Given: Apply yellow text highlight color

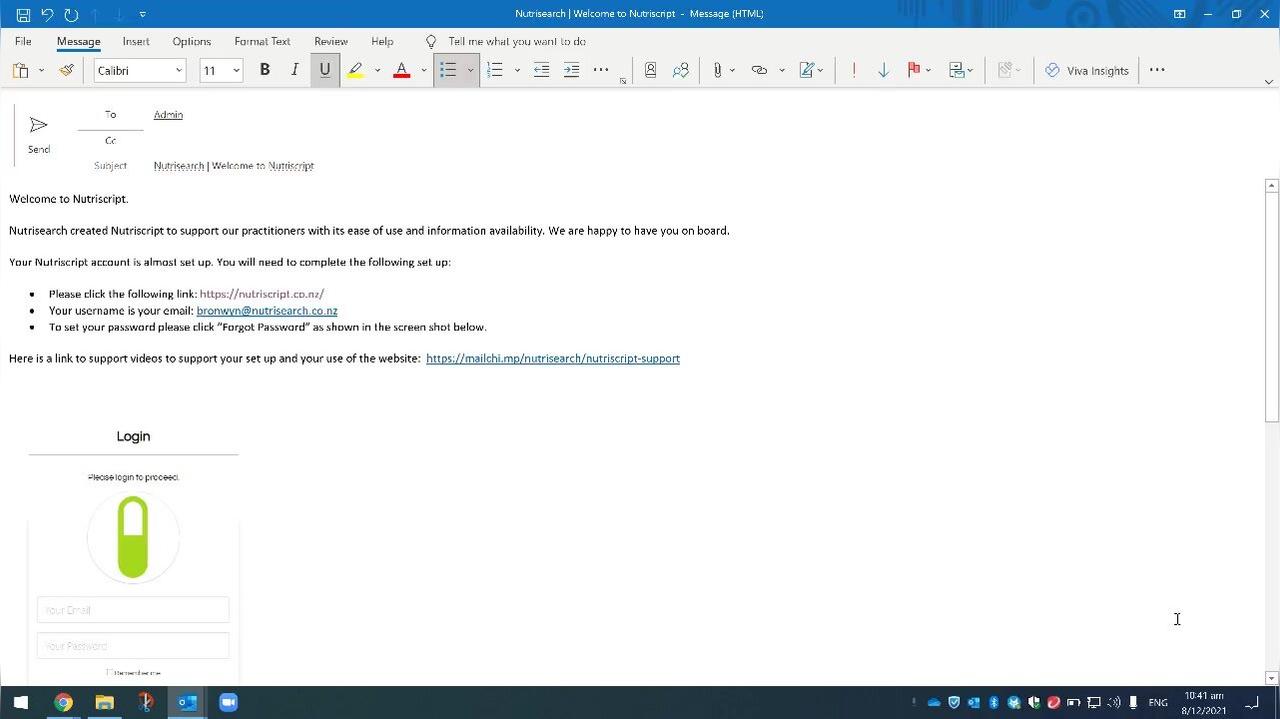Looking at the screenshot, I should [355, 70].
